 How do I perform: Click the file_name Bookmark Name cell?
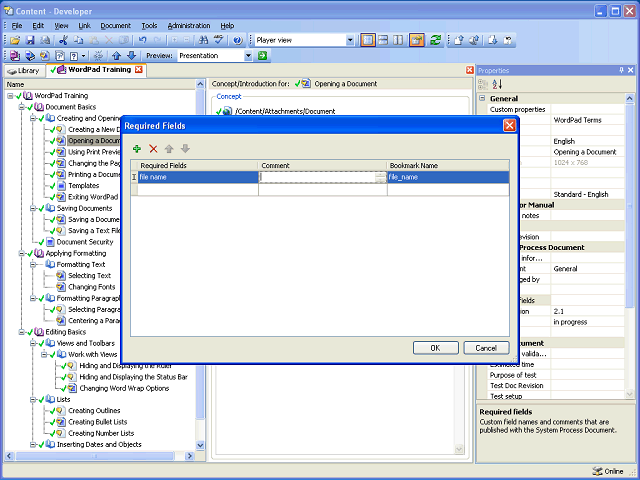448,177
